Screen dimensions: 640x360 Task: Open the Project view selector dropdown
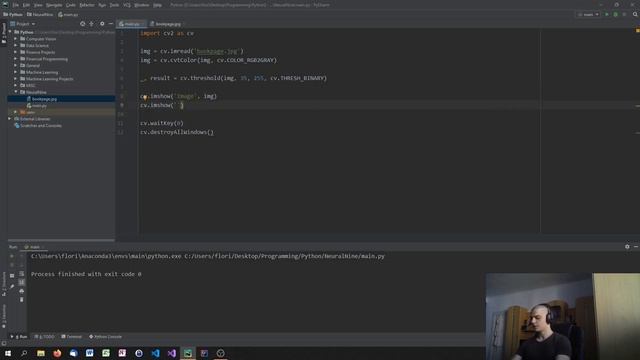(23, 24)
